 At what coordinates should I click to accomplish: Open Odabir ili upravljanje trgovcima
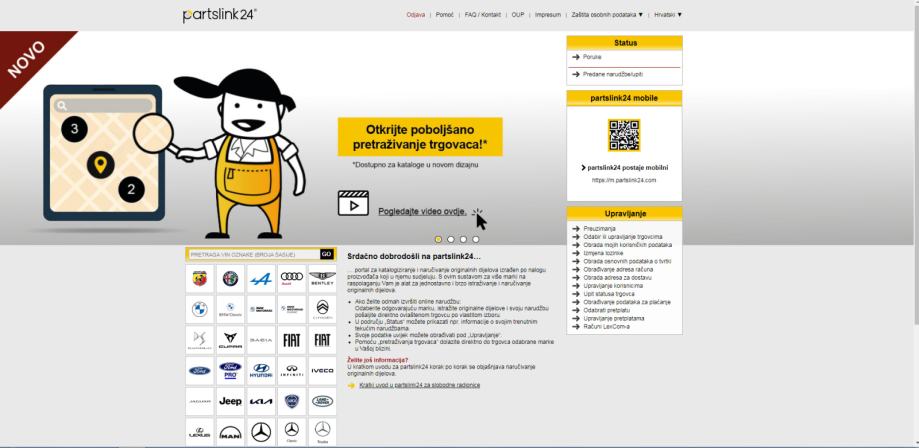pyautogui.click(x=623, y=236)
